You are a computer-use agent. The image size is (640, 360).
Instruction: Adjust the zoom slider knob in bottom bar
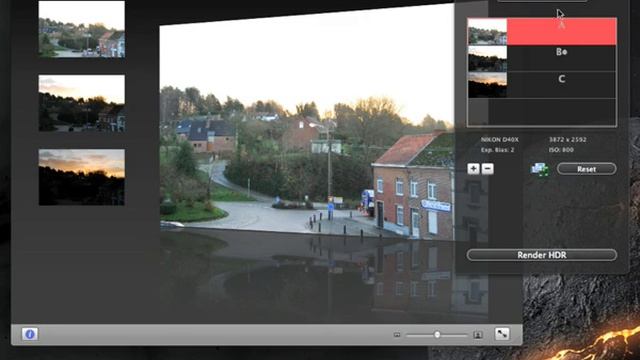(437, 335)
